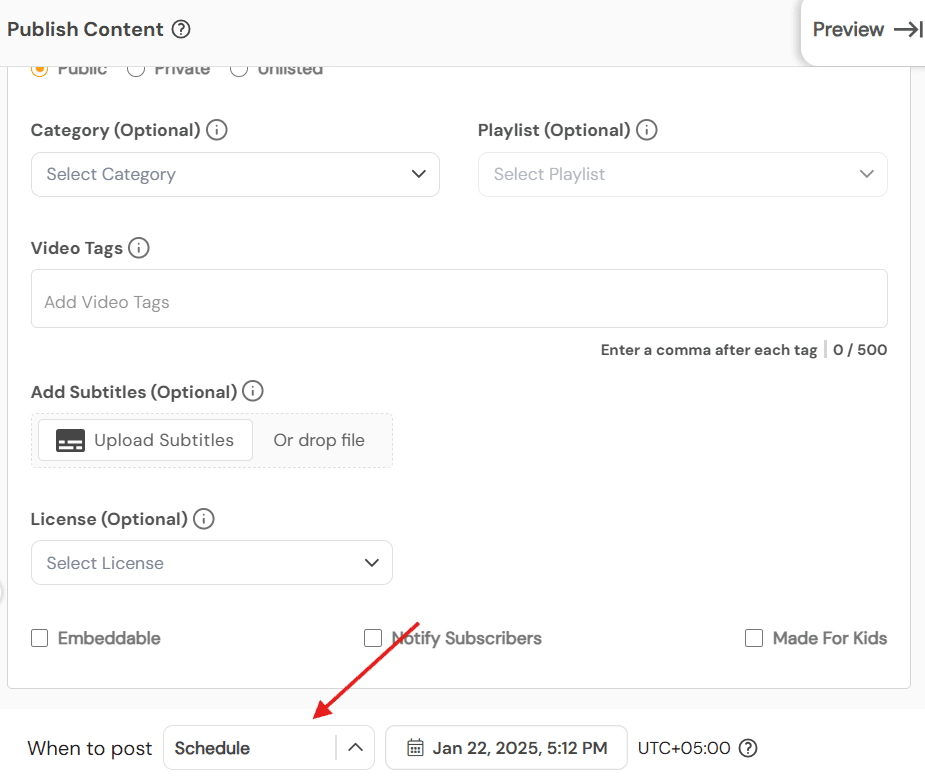925x781 pixels.
Task: View the Playlist info tooltip icon
Action: tap(647, 130)
